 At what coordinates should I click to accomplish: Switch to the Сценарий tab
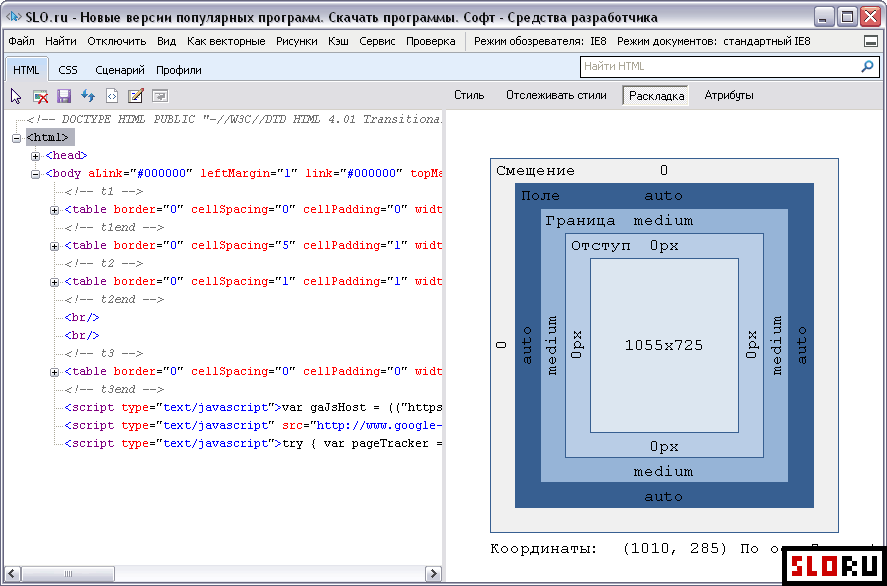(x=120, y=70)
